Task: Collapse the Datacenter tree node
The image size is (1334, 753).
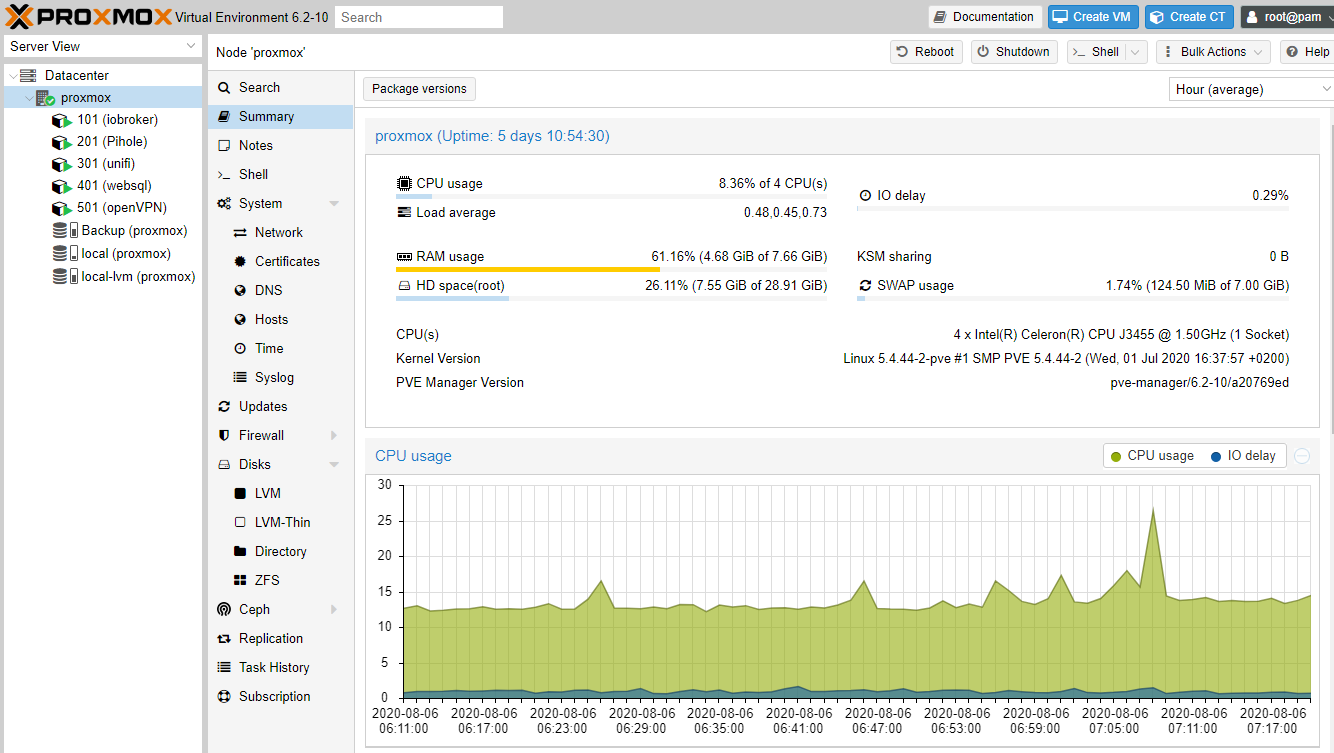Action: click(x=11, y=75)
